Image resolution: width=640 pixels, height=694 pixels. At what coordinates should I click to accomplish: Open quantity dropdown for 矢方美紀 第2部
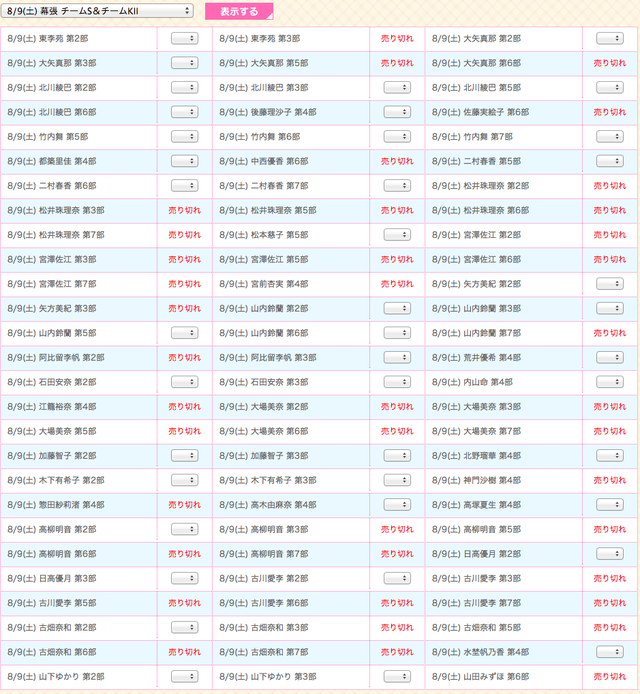tap(609, 284)
